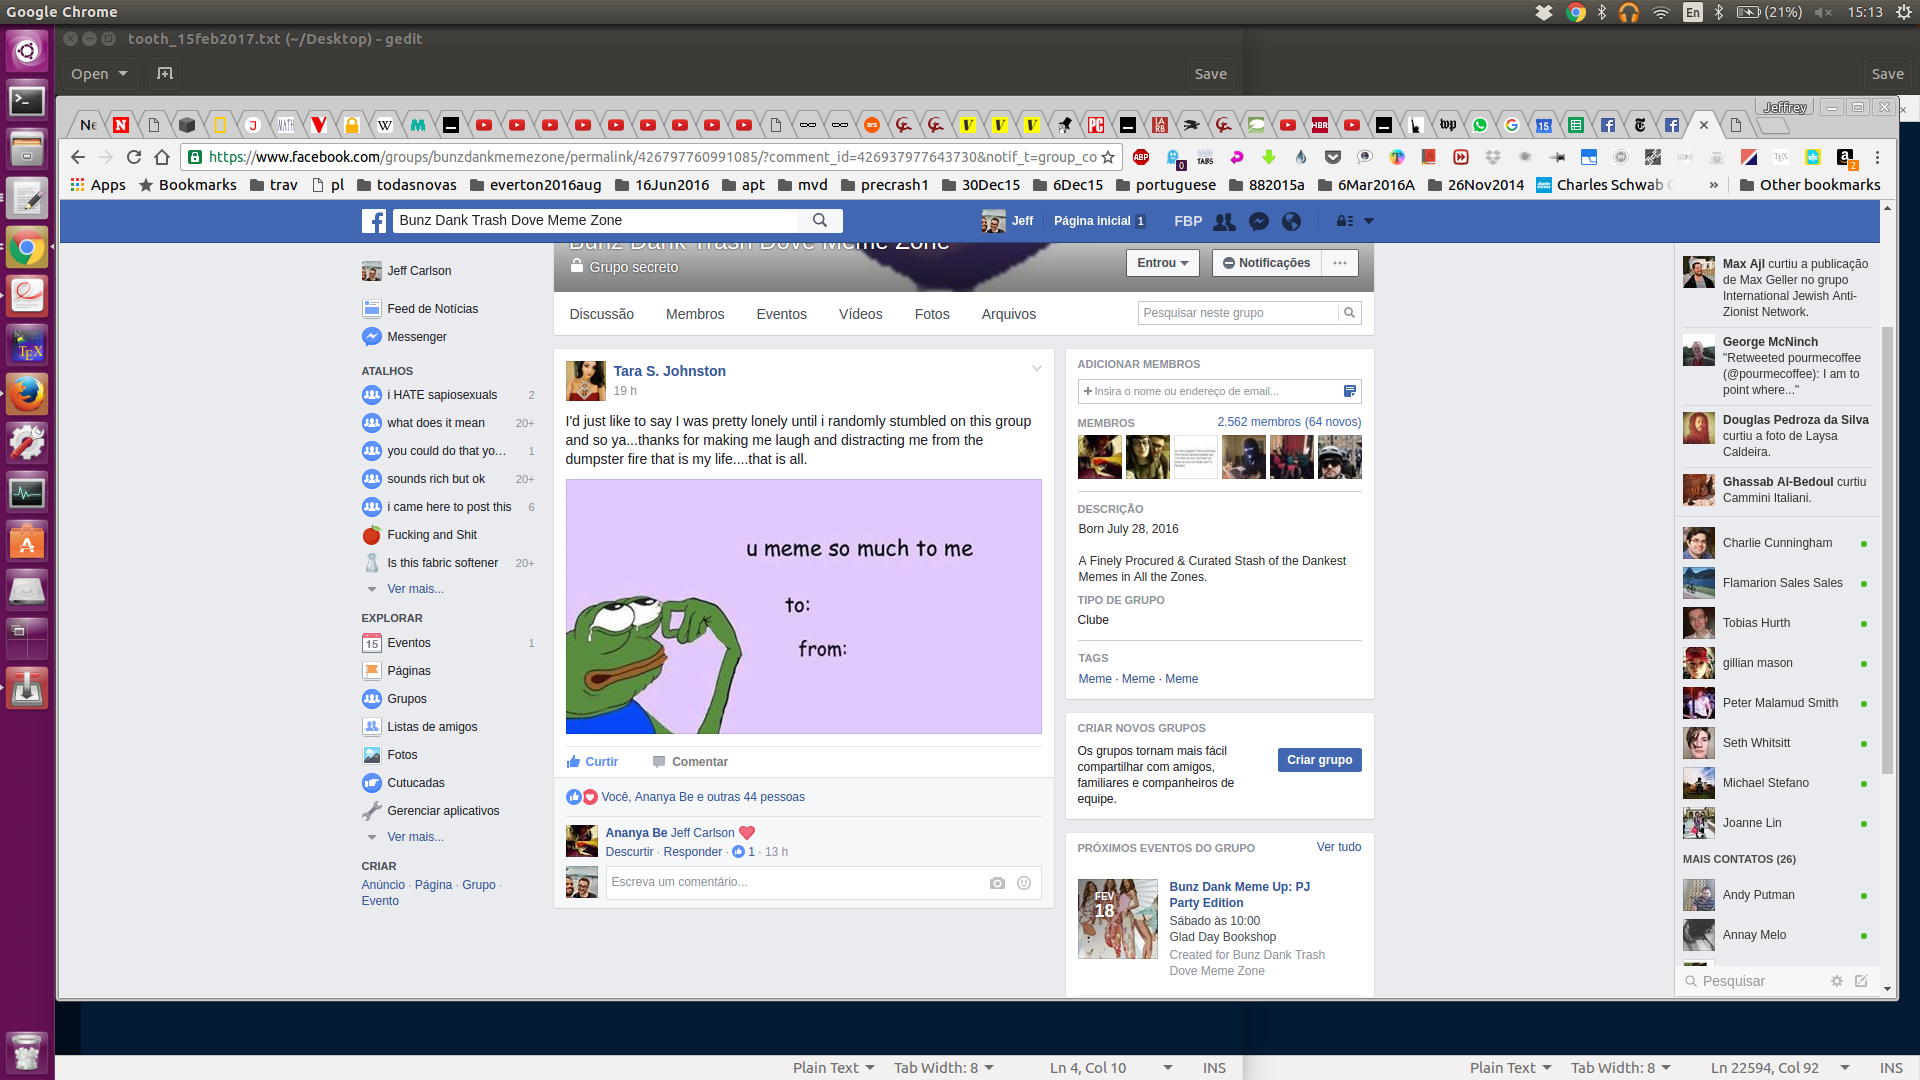Bookmark this page with the star
Viewport: 1920px width, 1080px height.
1108,157
